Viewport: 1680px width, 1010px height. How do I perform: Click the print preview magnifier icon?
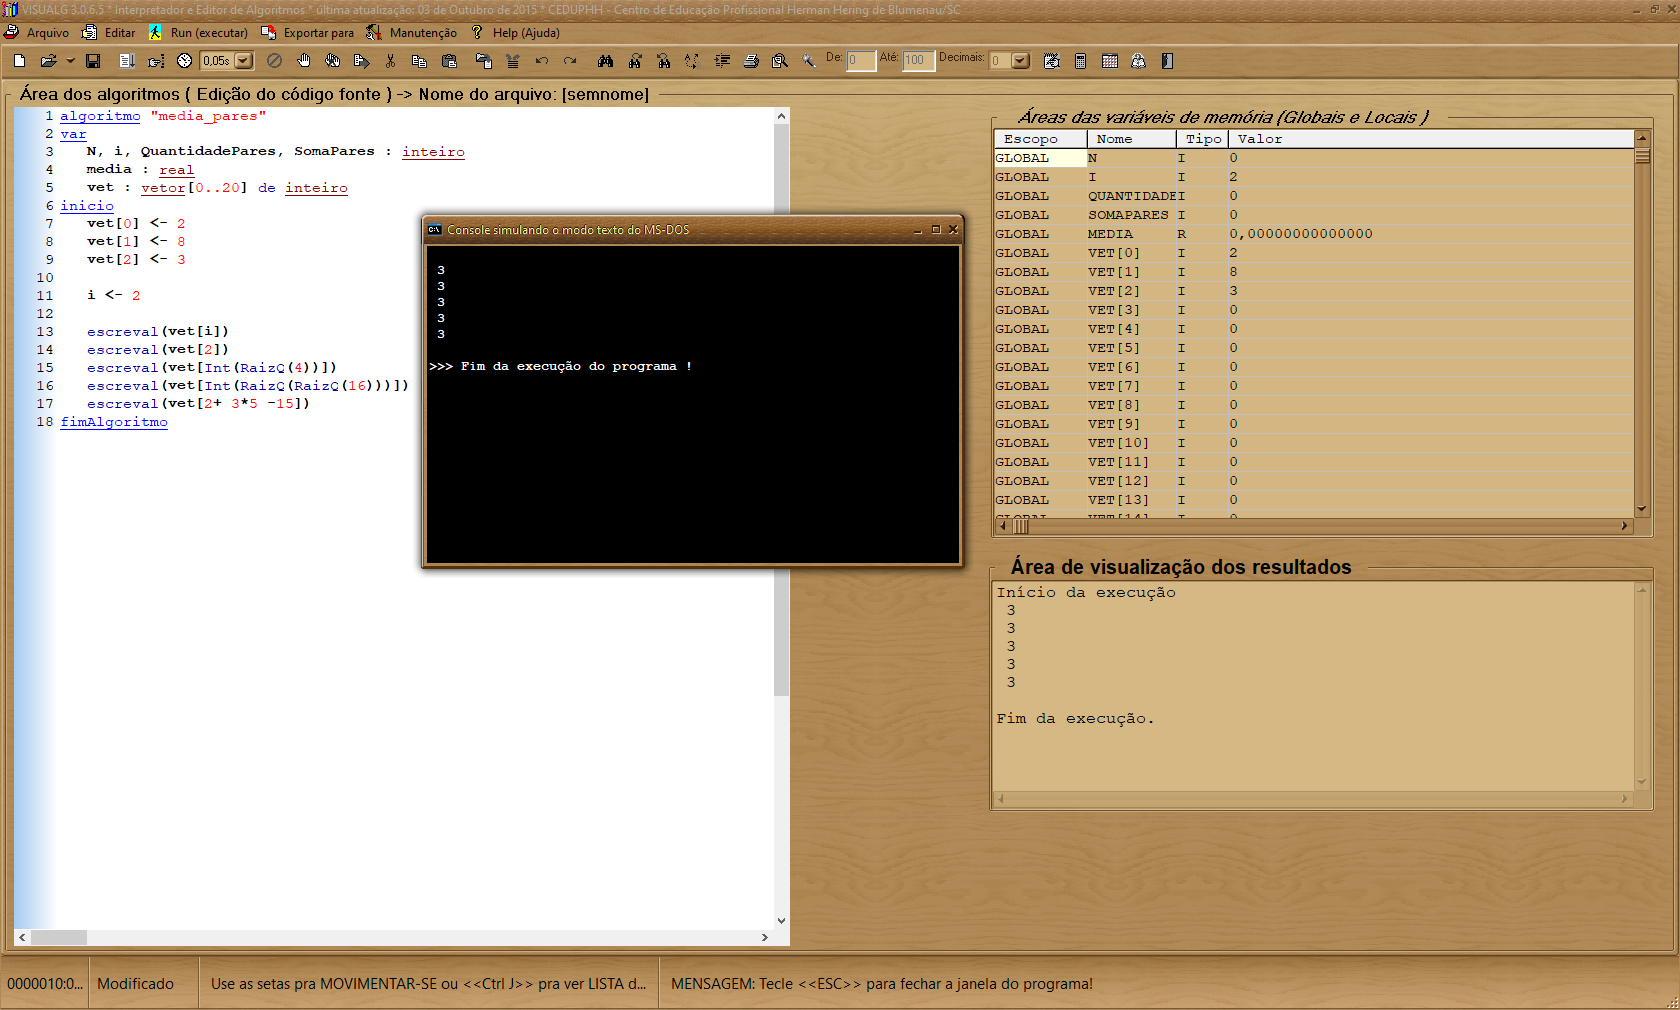click(x=780, y=61)
